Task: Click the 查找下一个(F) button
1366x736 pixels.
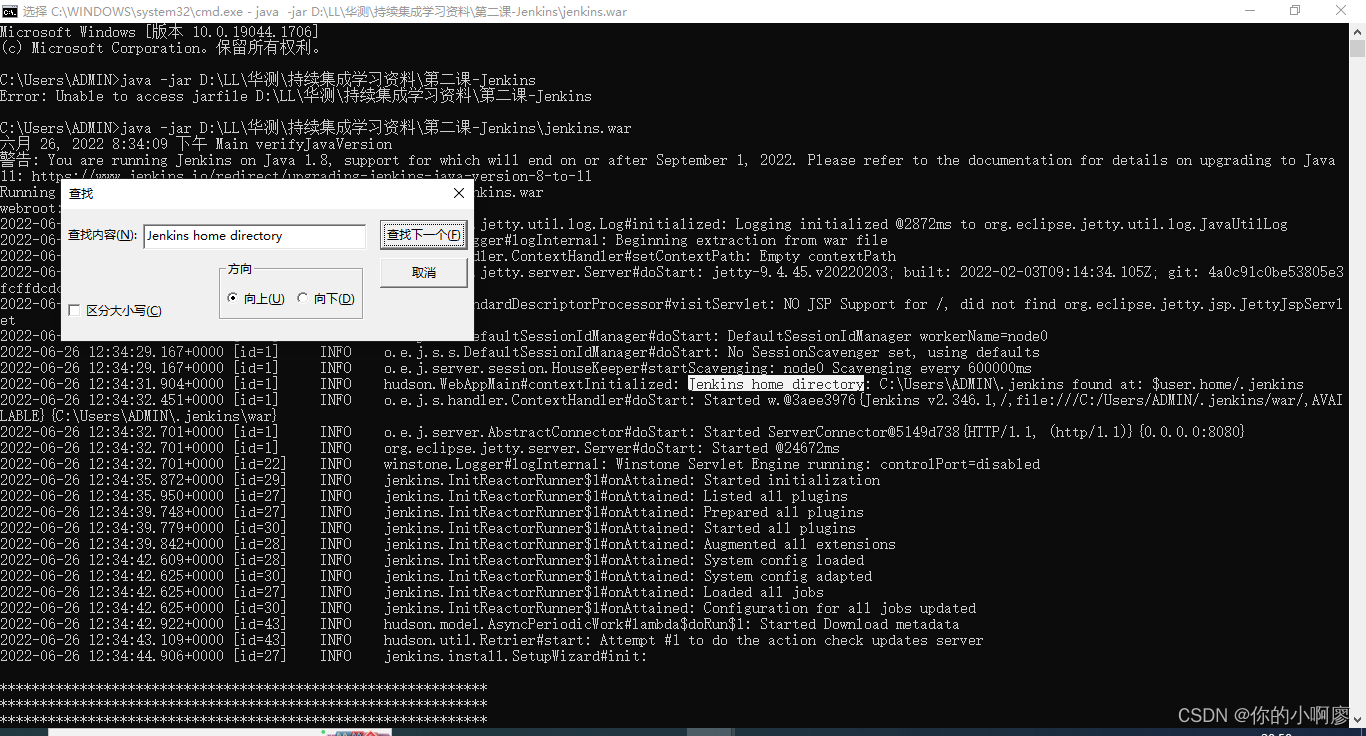Action: tap(424, 236)
